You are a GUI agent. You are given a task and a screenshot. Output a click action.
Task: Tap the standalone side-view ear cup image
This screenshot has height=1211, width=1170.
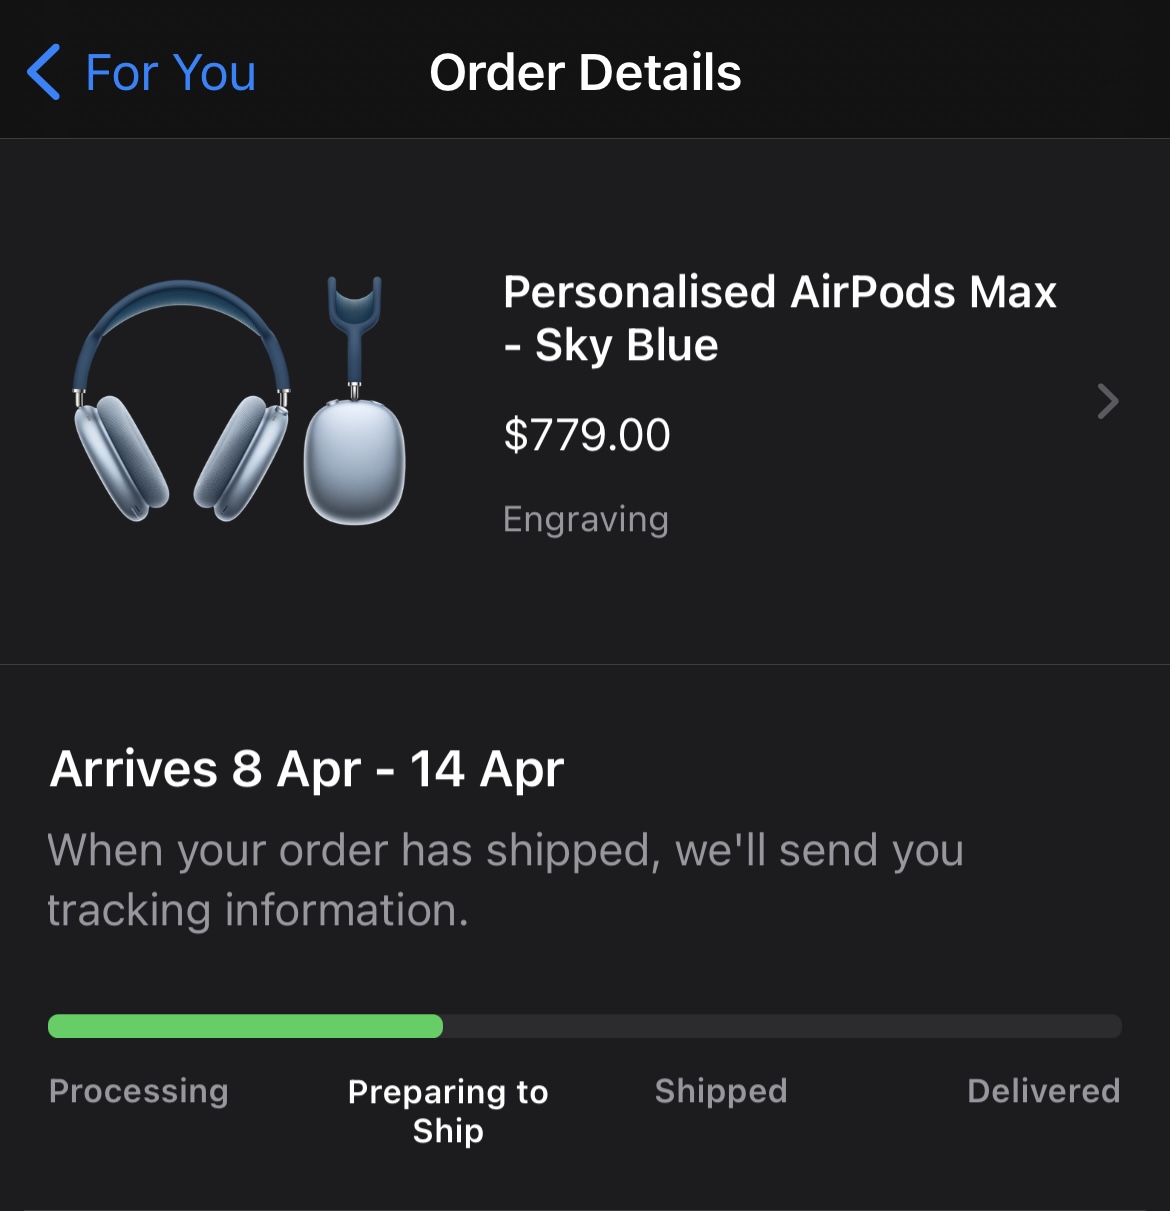point(355,460)
